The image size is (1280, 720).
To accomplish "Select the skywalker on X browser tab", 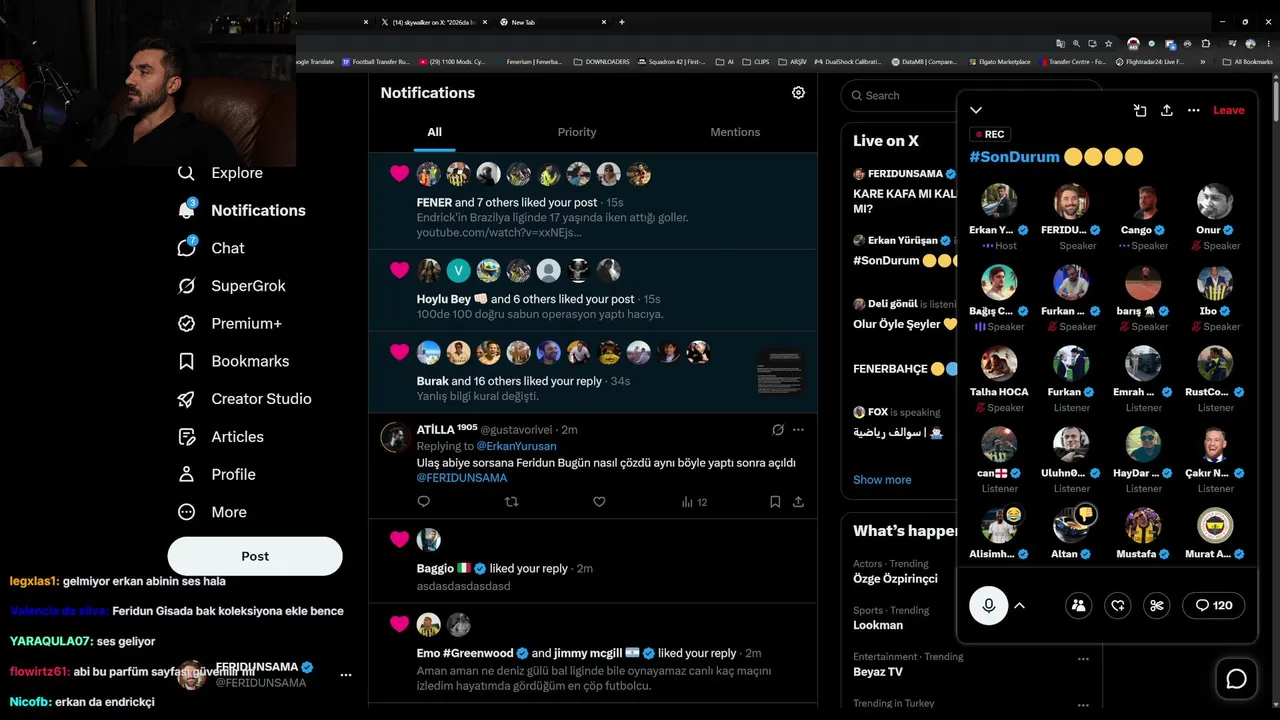I will click(x=435, y=22).
